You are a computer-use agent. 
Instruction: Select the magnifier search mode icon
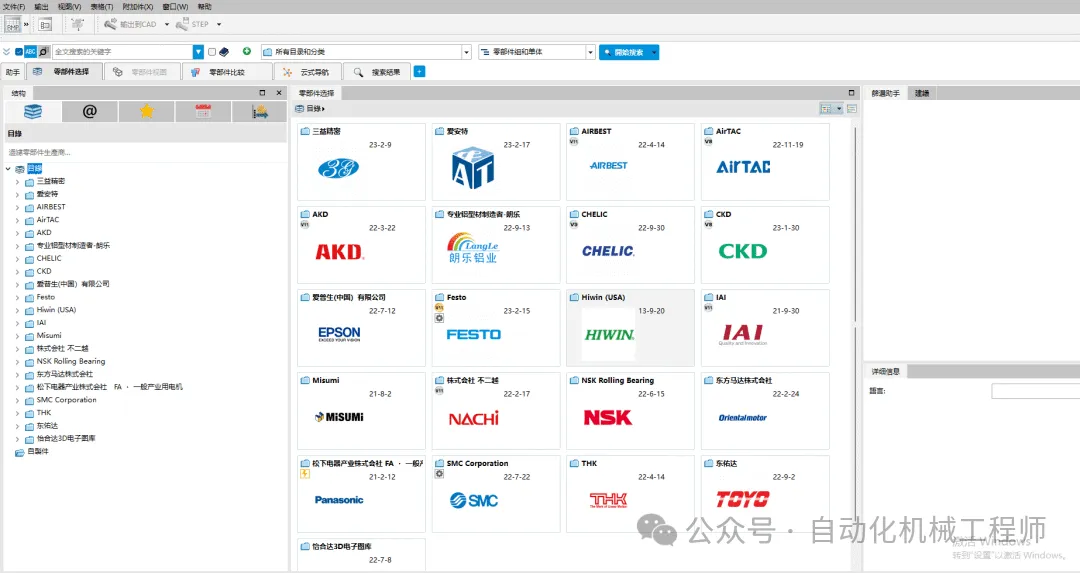pyautogui.click(x=43, y=52)
